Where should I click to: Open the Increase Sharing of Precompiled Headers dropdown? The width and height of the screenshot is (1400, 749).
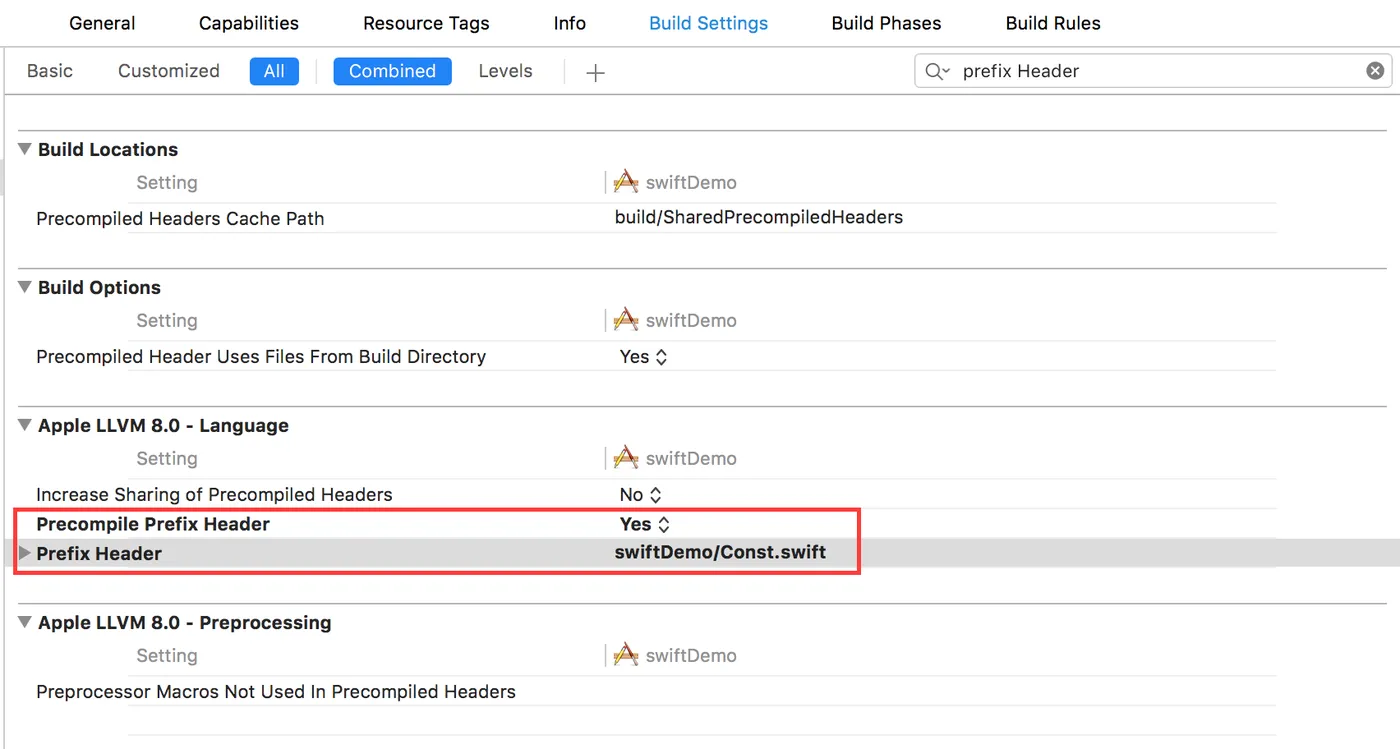point(641,494)
